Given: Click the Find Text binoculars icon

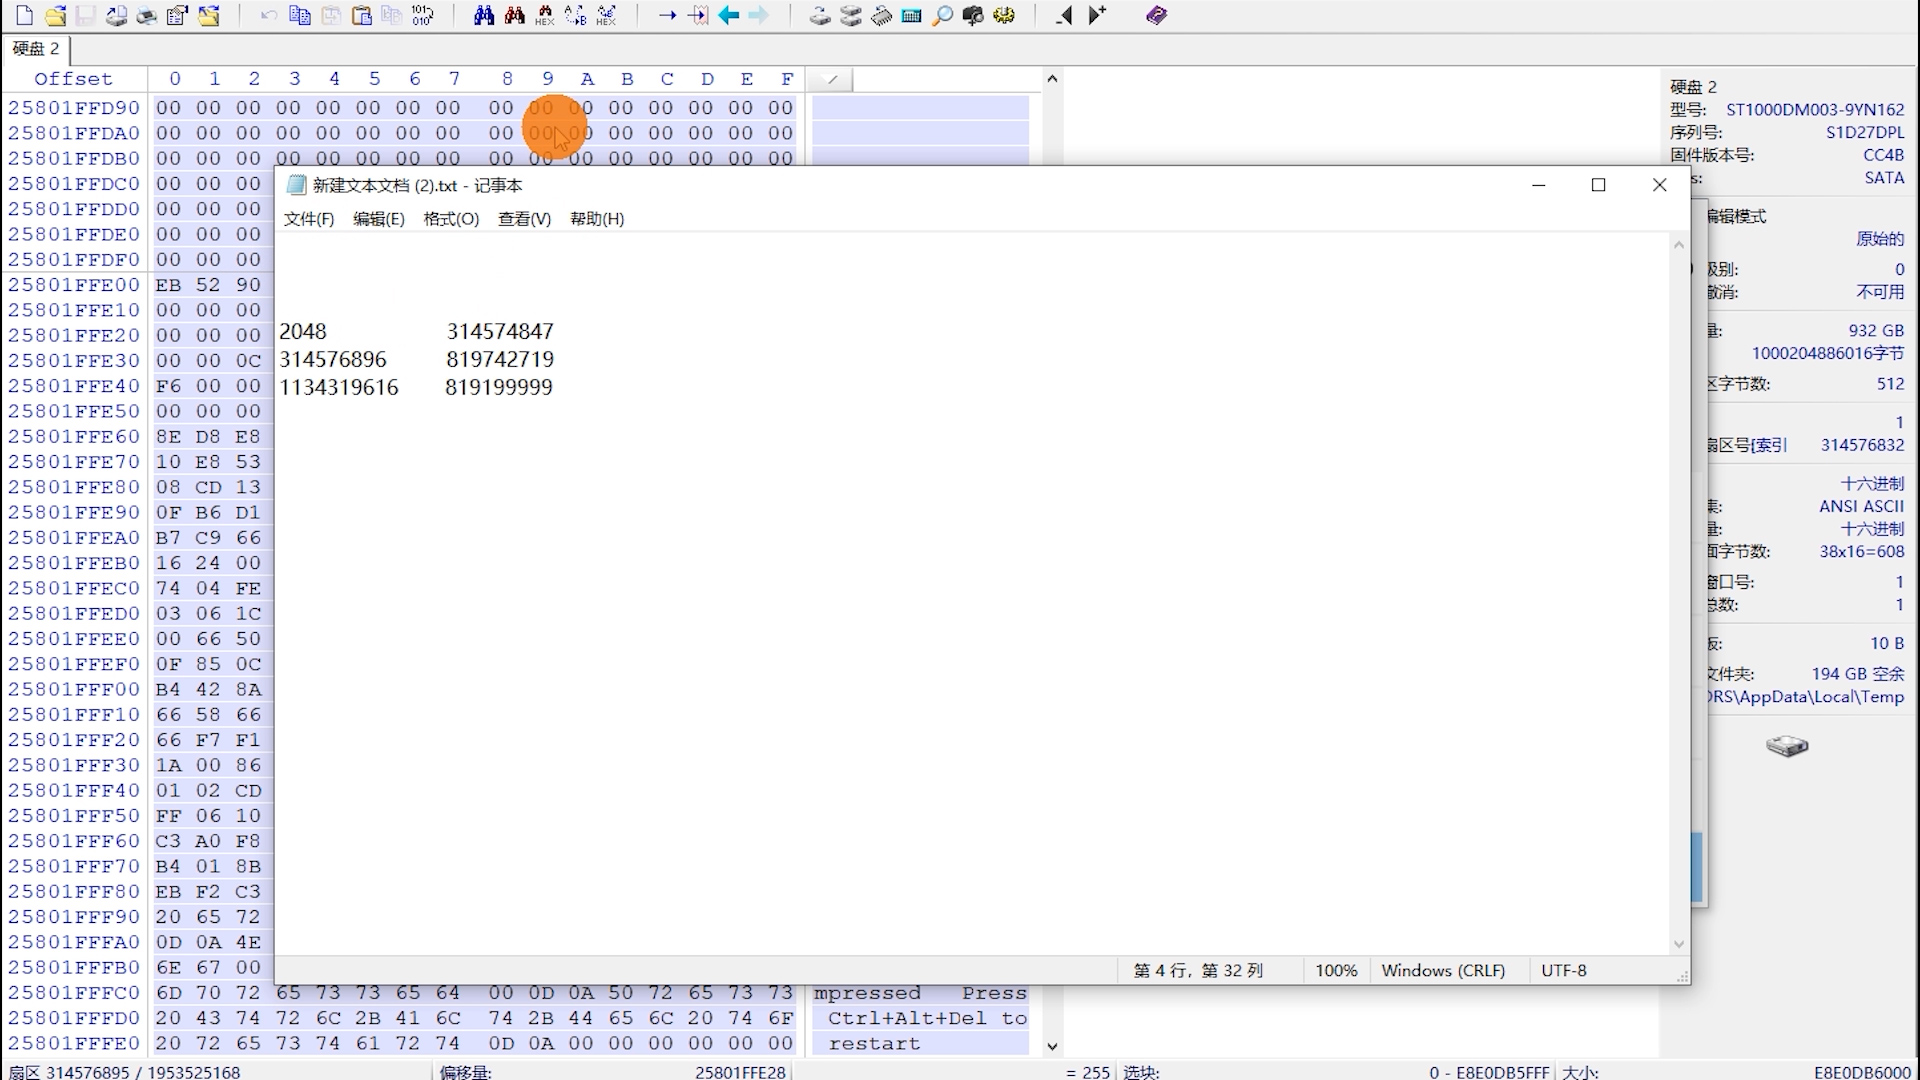Looking at the screenshot, I should pyautogui.click(x=484, y=15).
